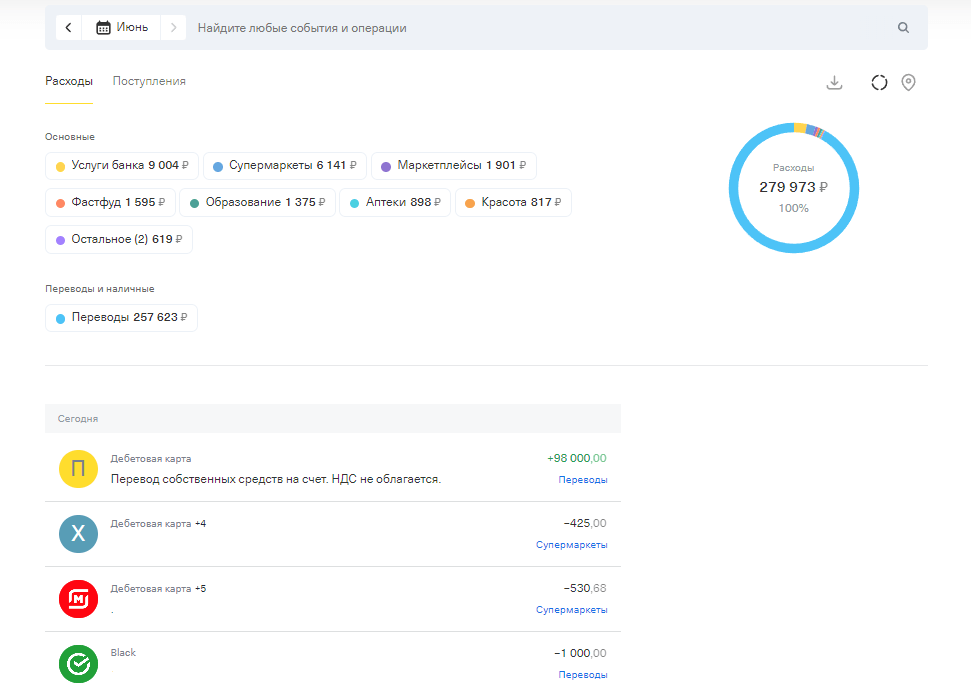Go to next month arrow
This screenshot has width=971, height=692.
(x=173, y=28)
